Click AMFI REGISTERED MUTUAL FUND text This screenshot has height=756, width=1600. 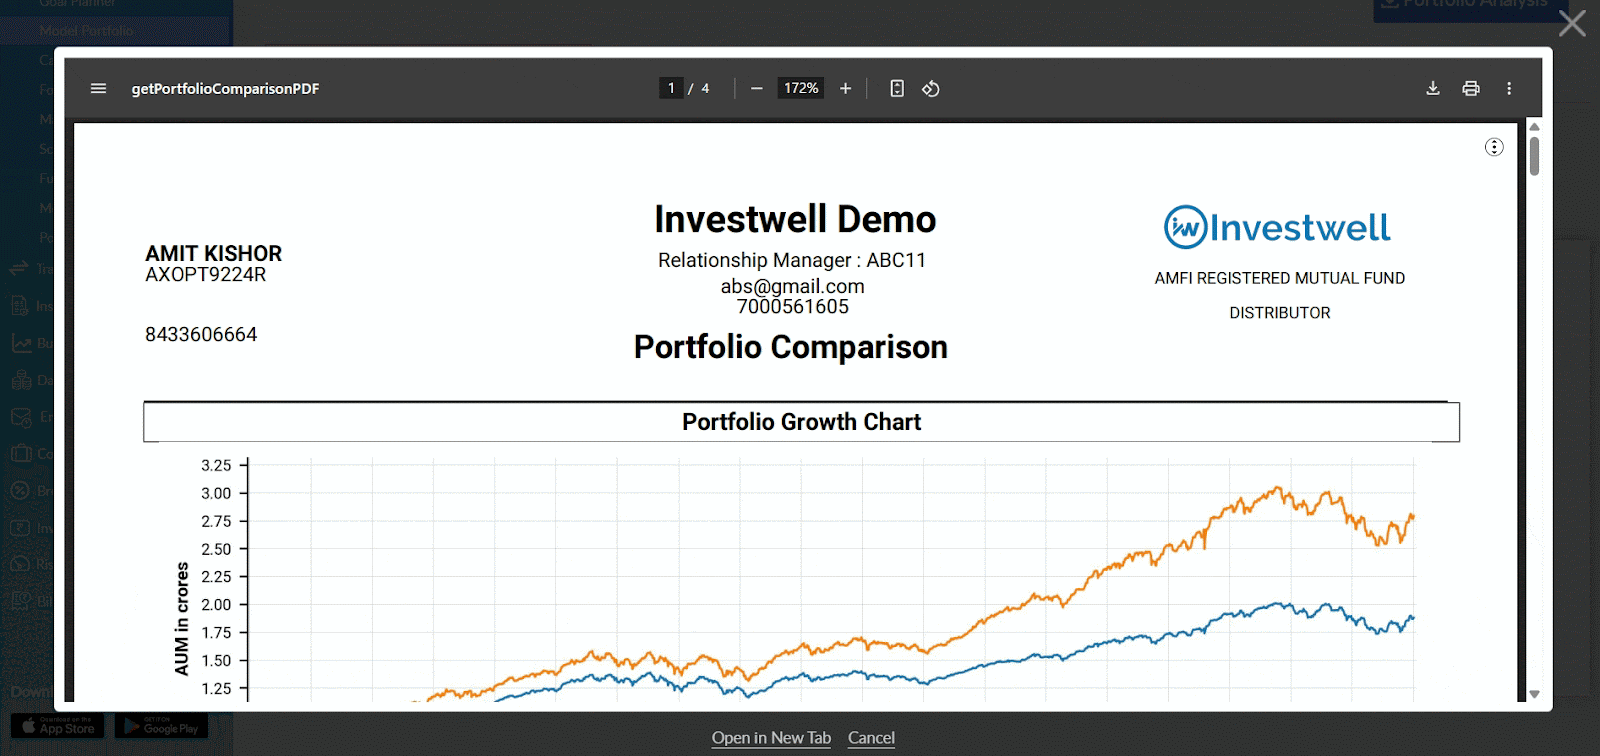(1279, 278)
